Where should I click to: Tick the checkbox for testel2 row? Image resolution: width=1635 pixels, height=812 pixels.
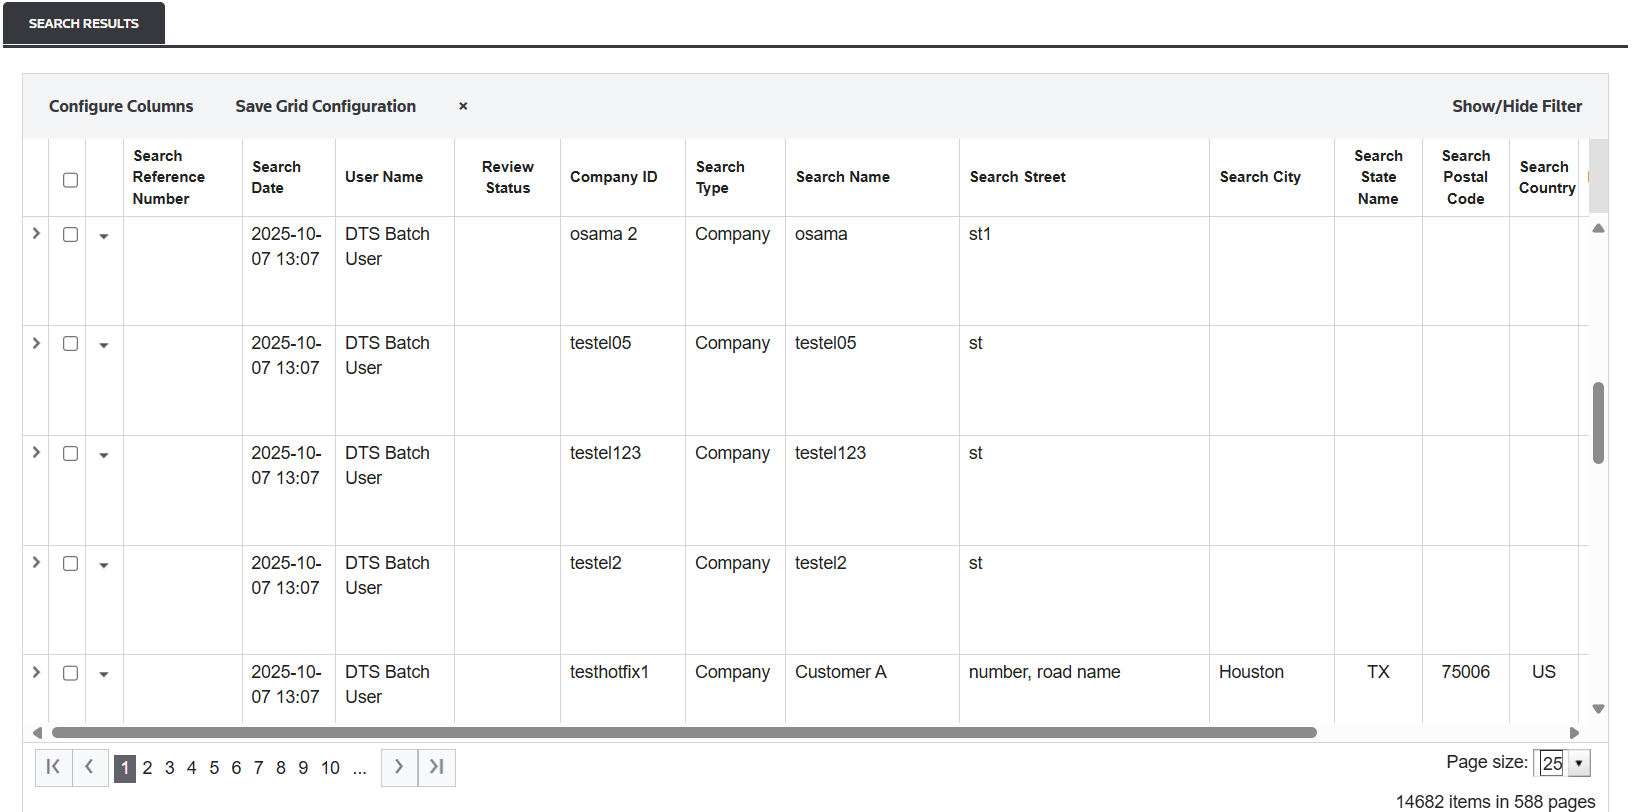(x=70, y=563)
